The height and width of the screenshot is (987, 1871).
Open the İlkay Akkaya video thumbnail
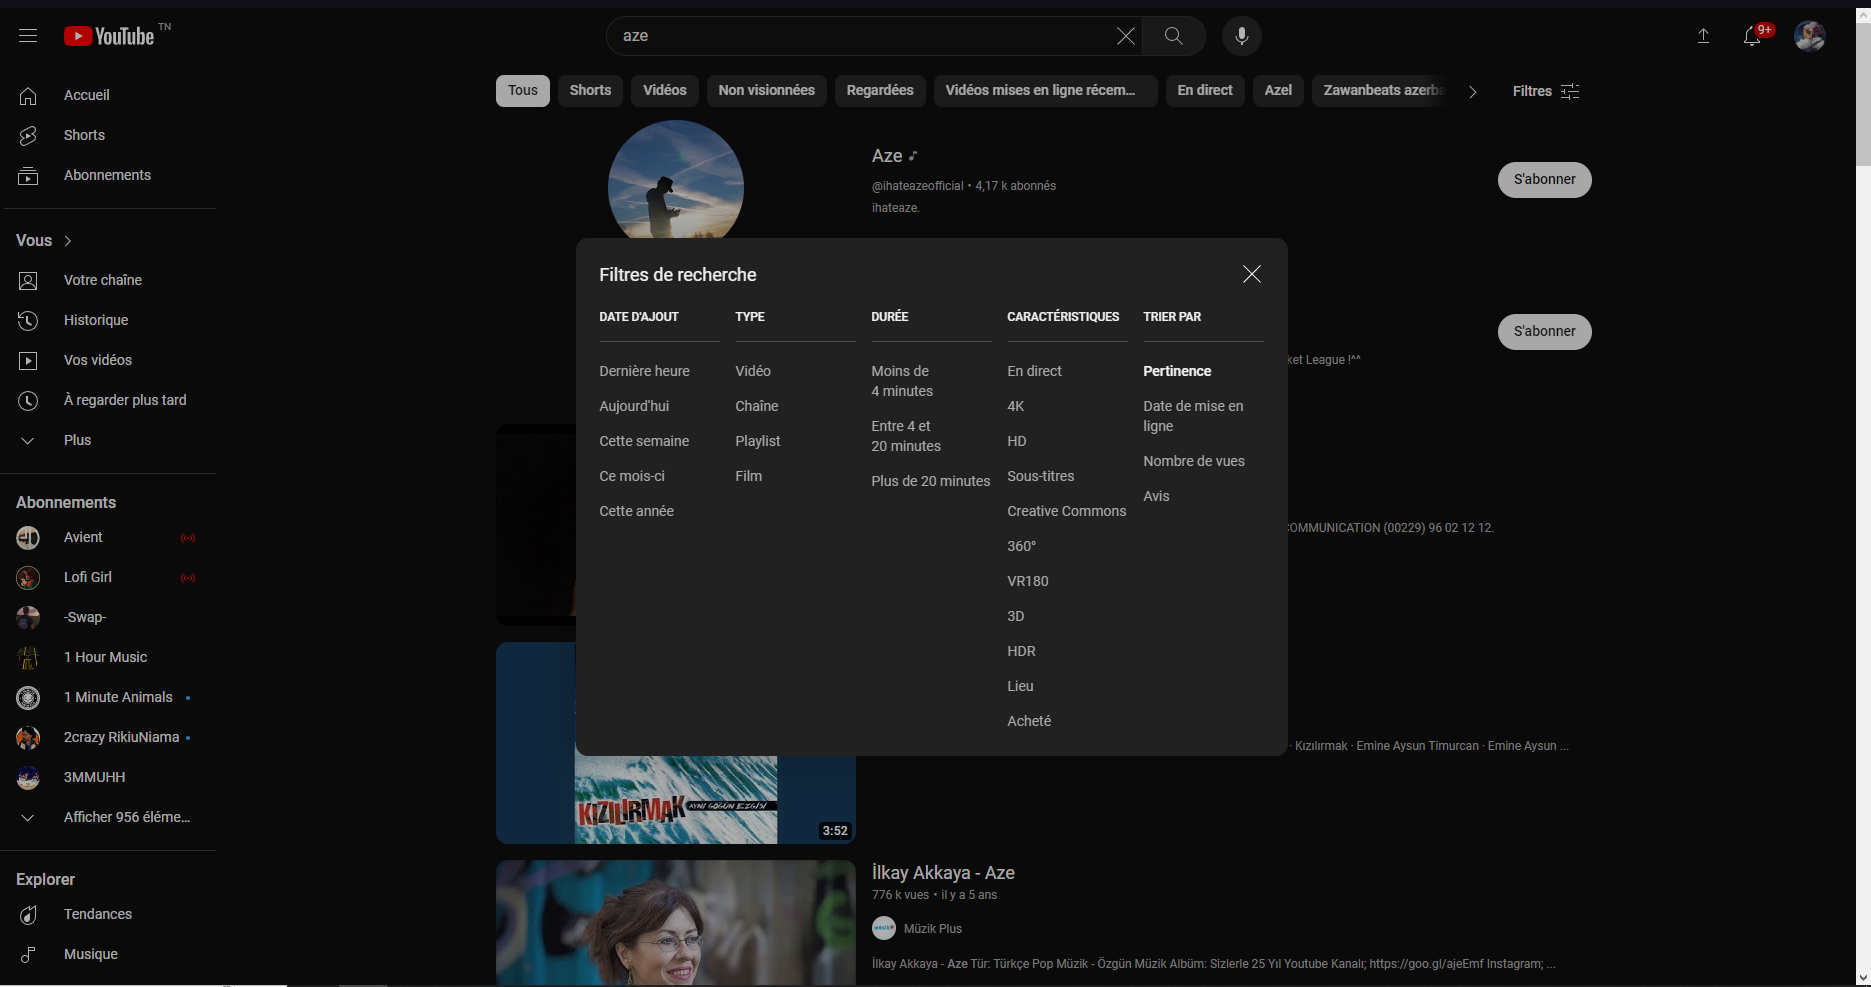coord(676,922)
